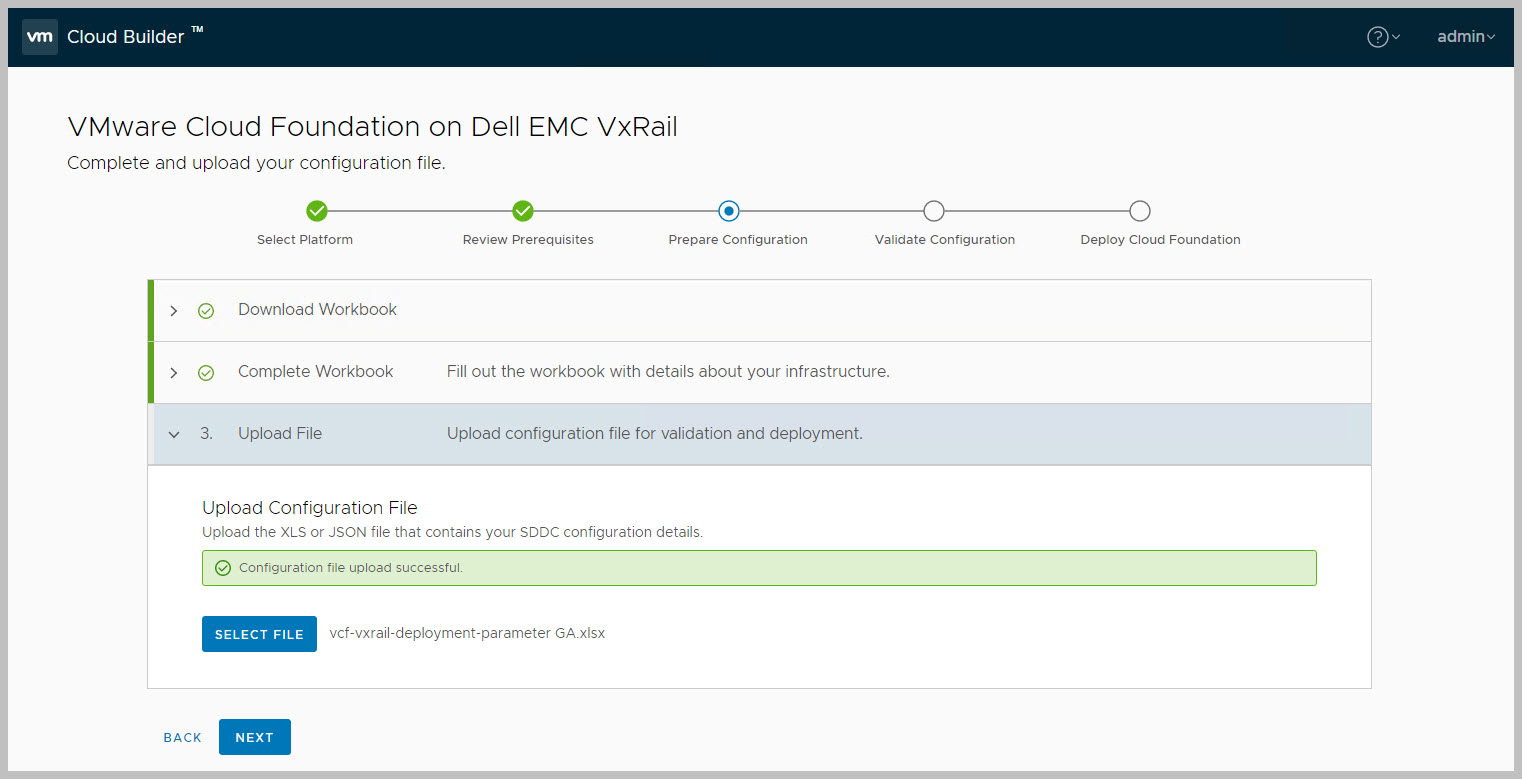Image resolution: width=1522 pixels, height=779 pixels.
Task: Expand the Download Workbook section chevron
Action: [174, 311]
